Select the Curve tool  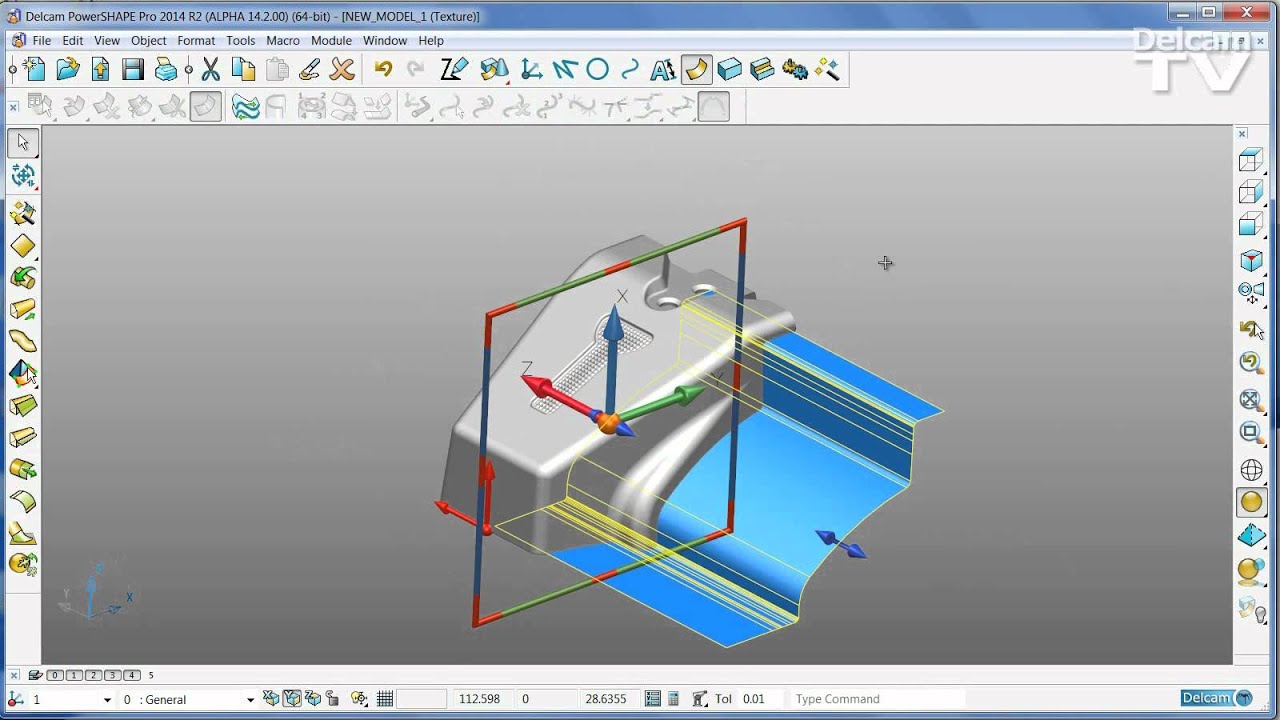630,69
